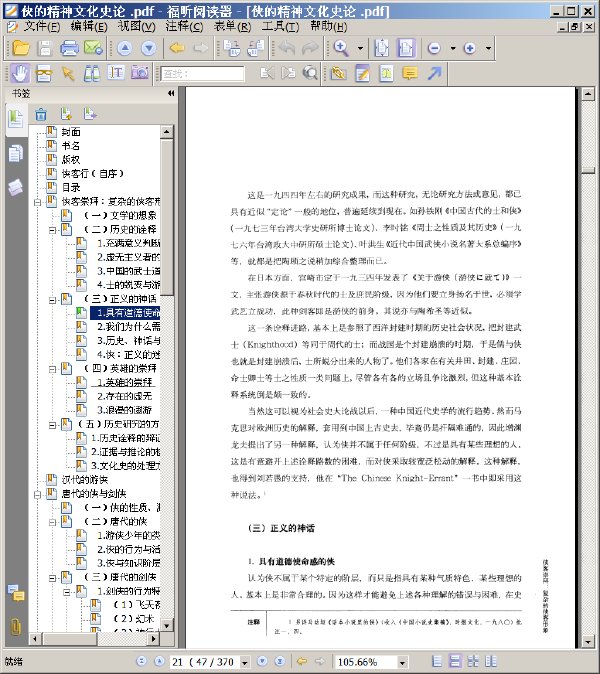
Task: Select the 汉代的游侠 bookmark
Action: [x=84, y=480]
